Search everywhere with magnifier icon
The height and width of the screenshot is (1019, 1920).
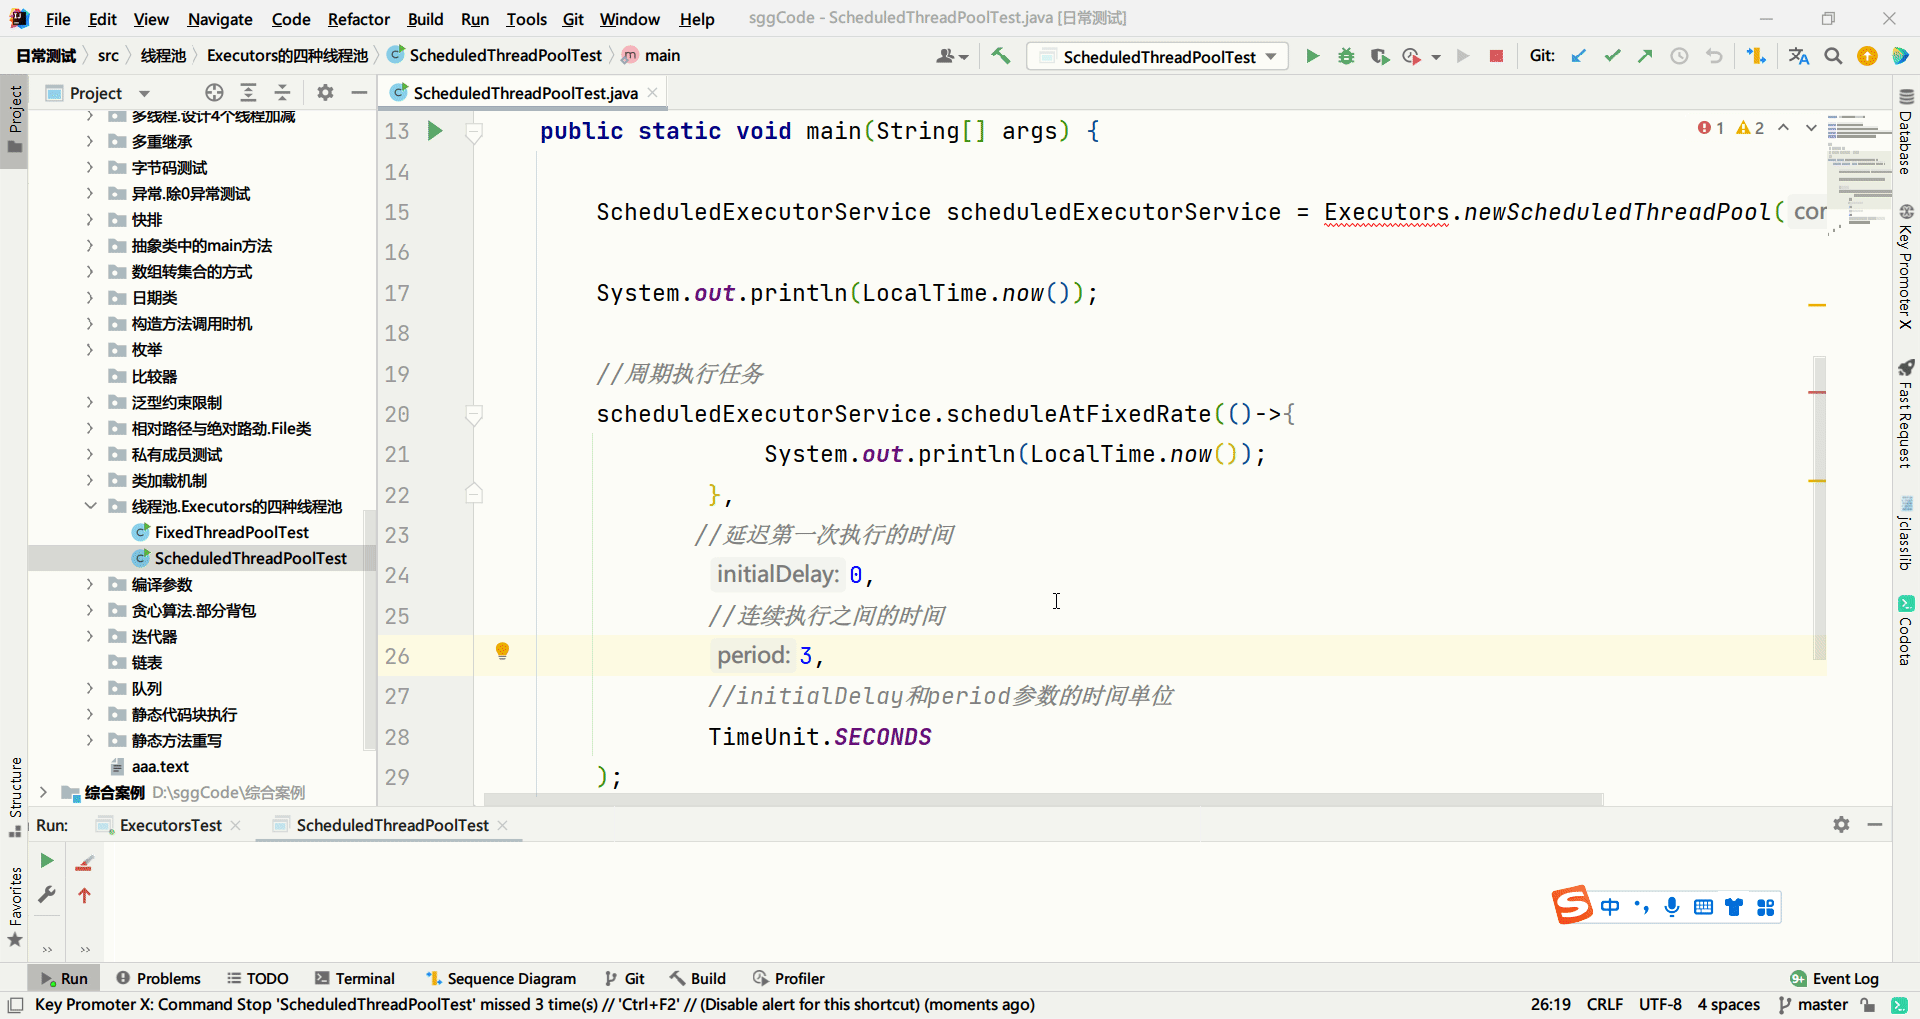pos(1833,56)
